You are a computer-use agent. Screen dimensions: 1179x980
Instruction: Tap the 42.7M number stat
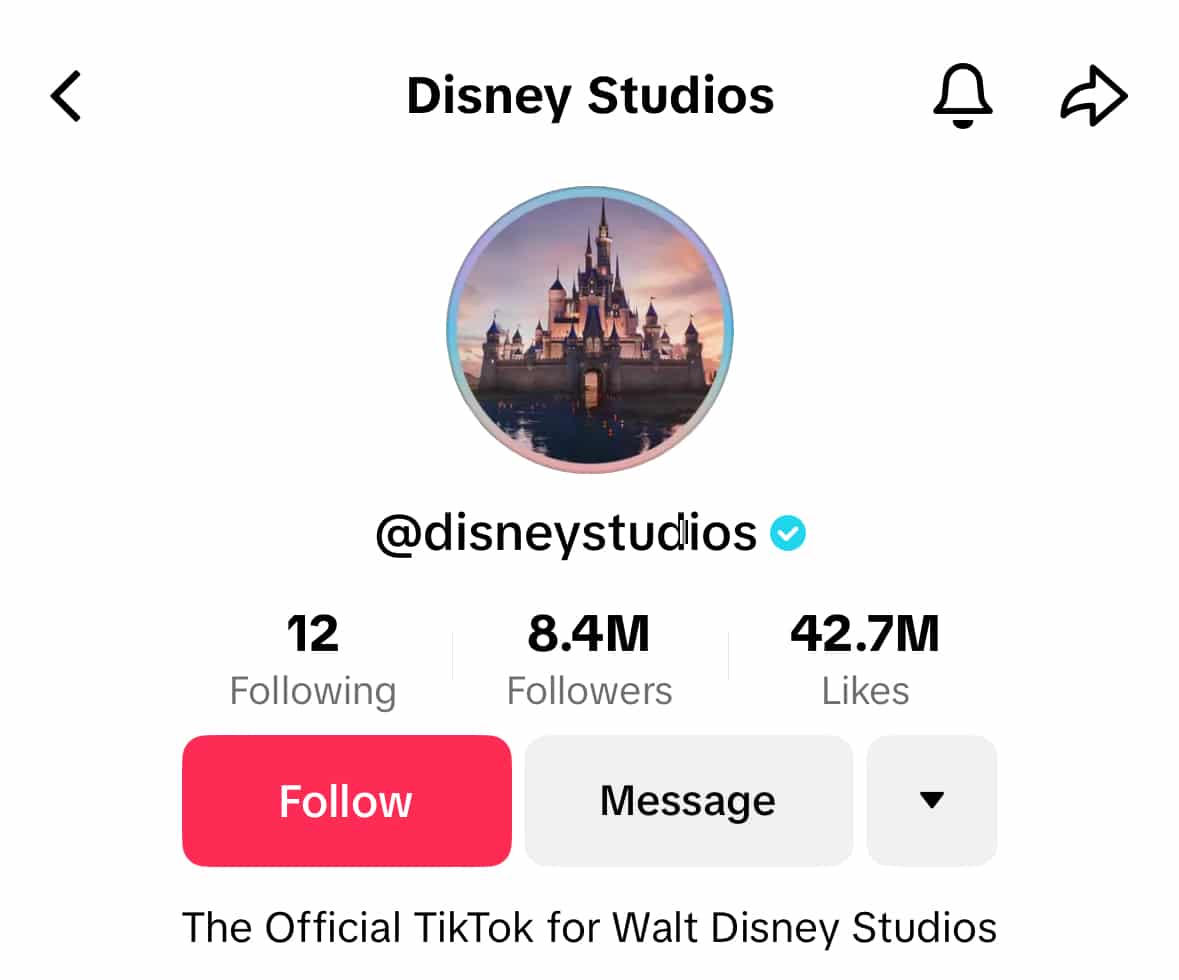(865, 634)
